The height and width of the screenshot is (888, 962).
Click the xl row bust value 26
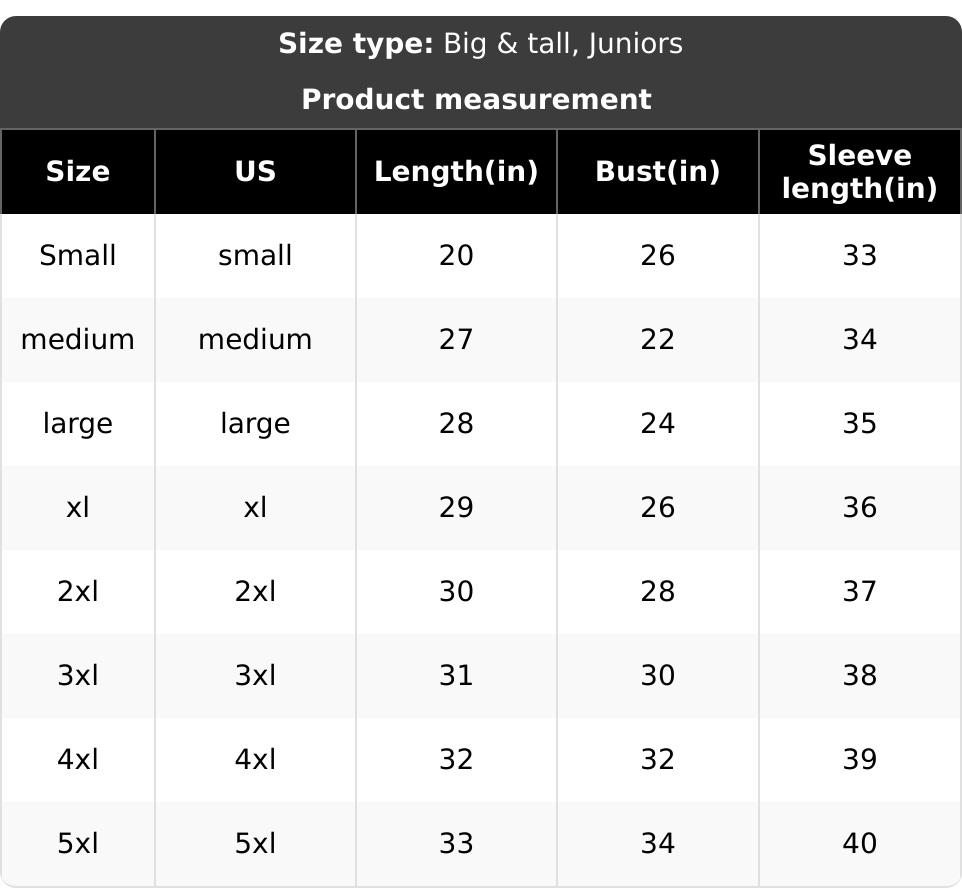[657, 508]
